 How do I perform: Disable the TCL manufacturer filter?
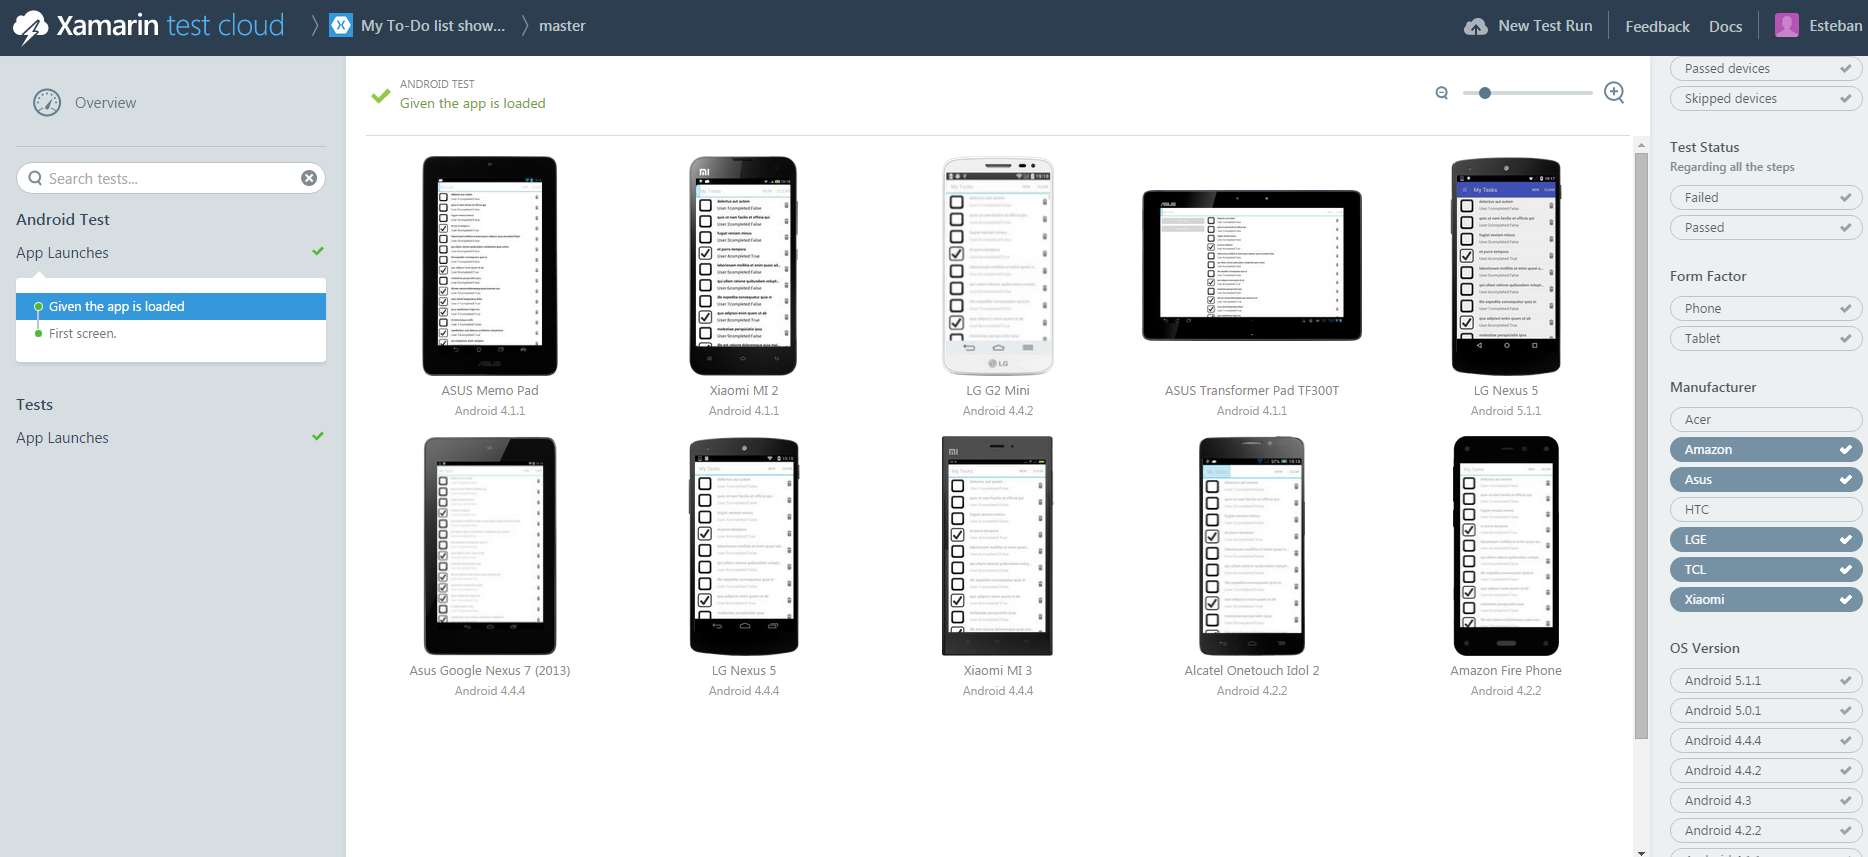click(1766, 570)
